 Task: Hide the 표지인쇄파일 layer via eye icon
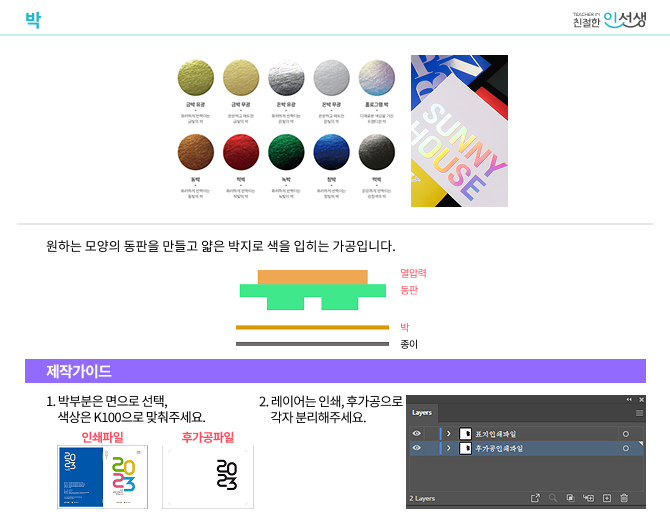point(417,433)
